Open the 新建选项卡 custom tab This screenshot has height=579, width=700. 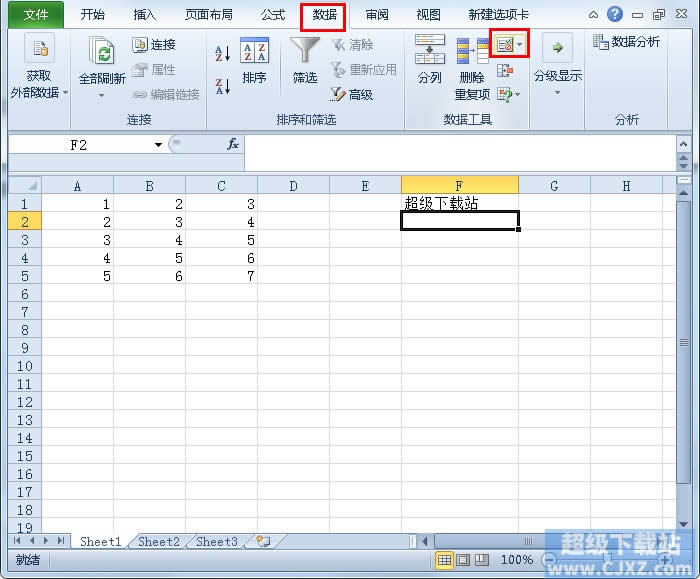[498, 15]
